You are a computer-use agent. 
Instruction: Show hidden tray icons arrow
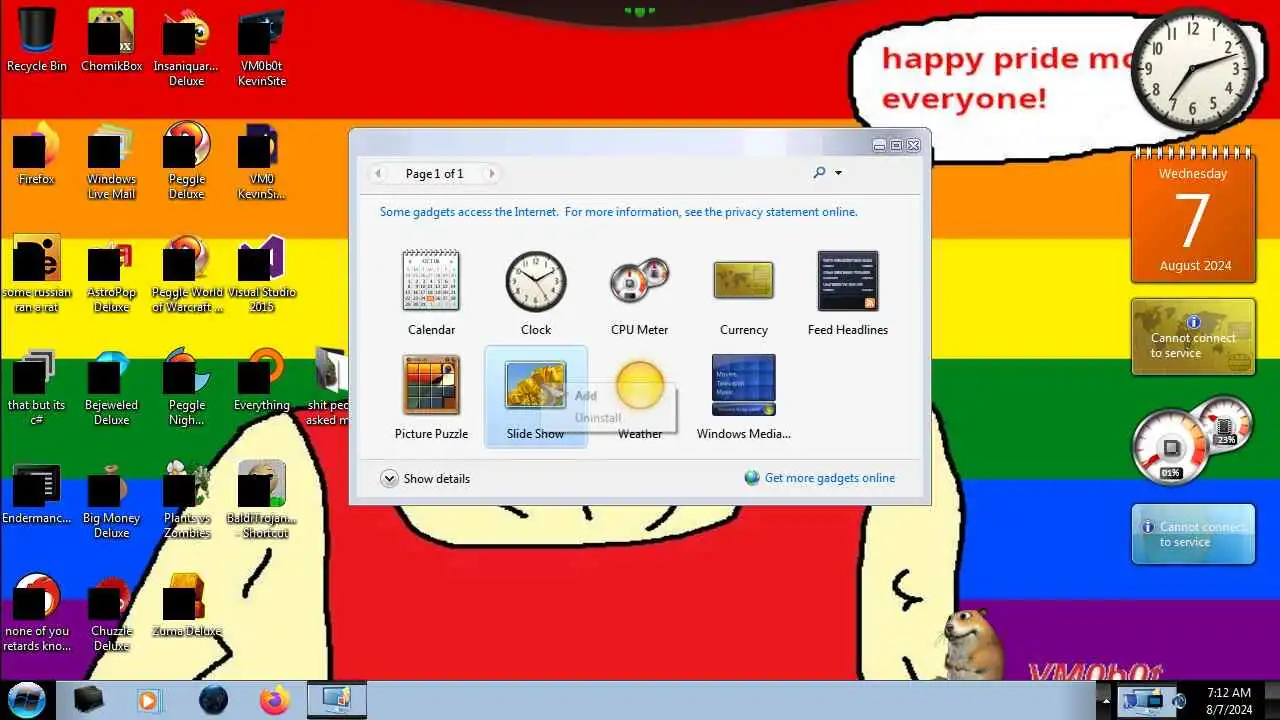(x=1105, y=700)
